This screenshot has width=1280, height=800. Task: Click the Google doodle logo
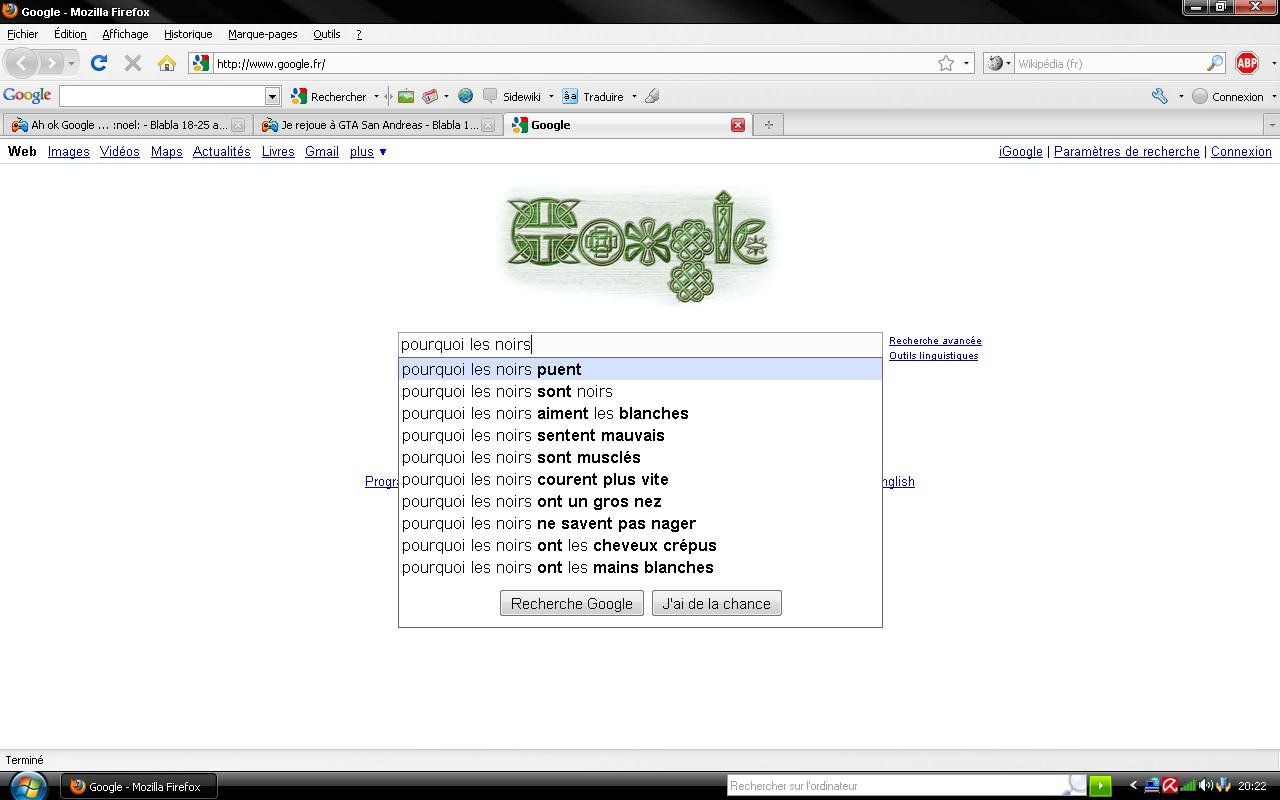638,244
